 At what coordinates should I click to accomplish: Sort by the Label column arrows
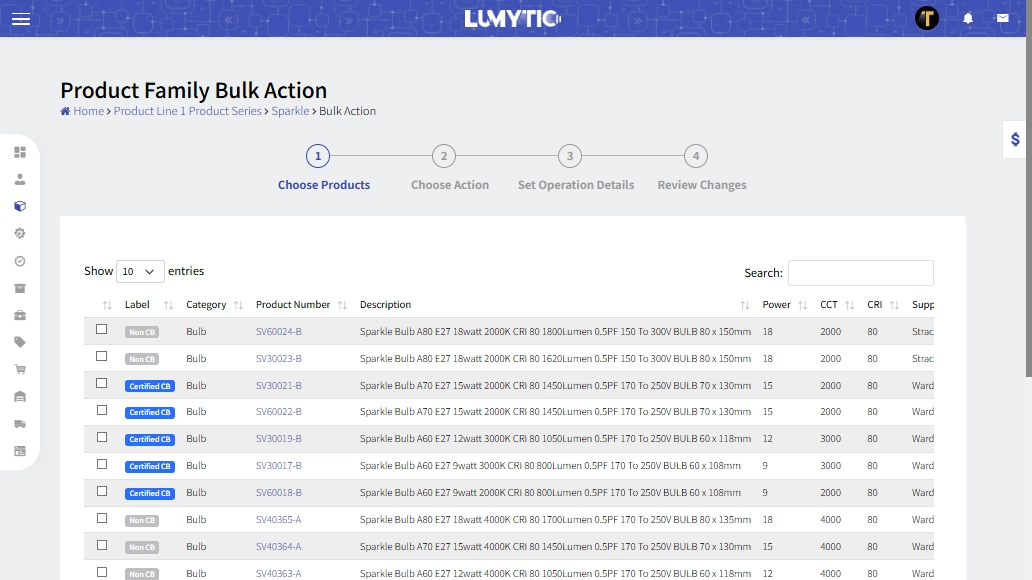(x=168, y=305)
